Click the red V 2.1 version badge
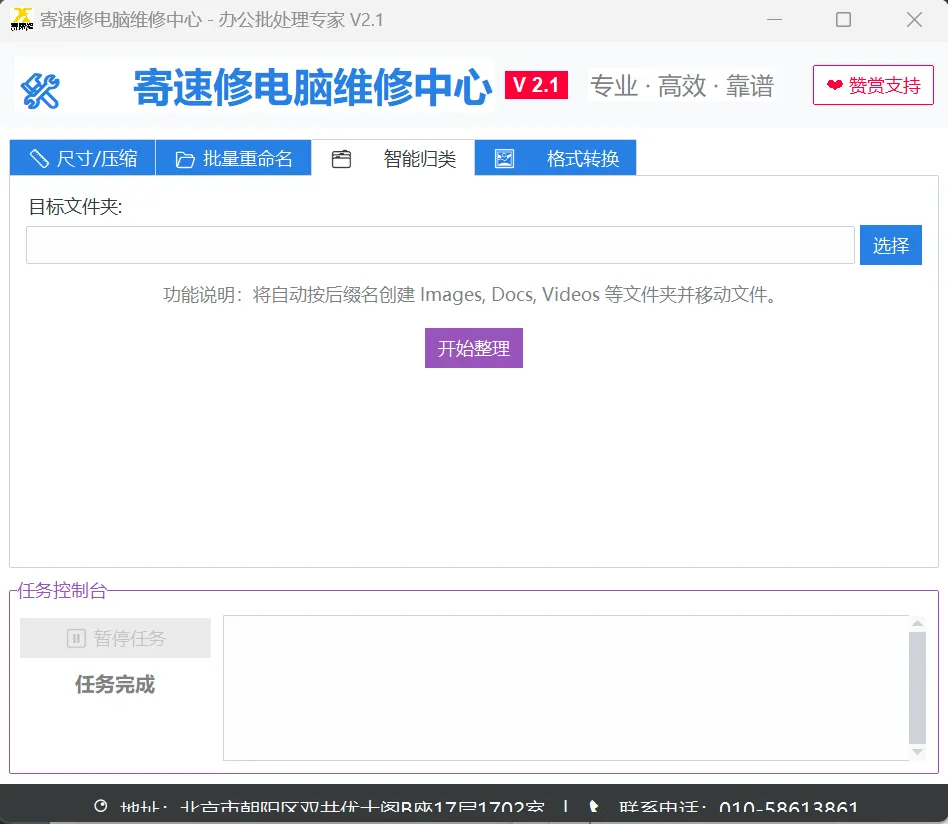The width and height of the screenshot is (948, 824). tap(536, 85)
